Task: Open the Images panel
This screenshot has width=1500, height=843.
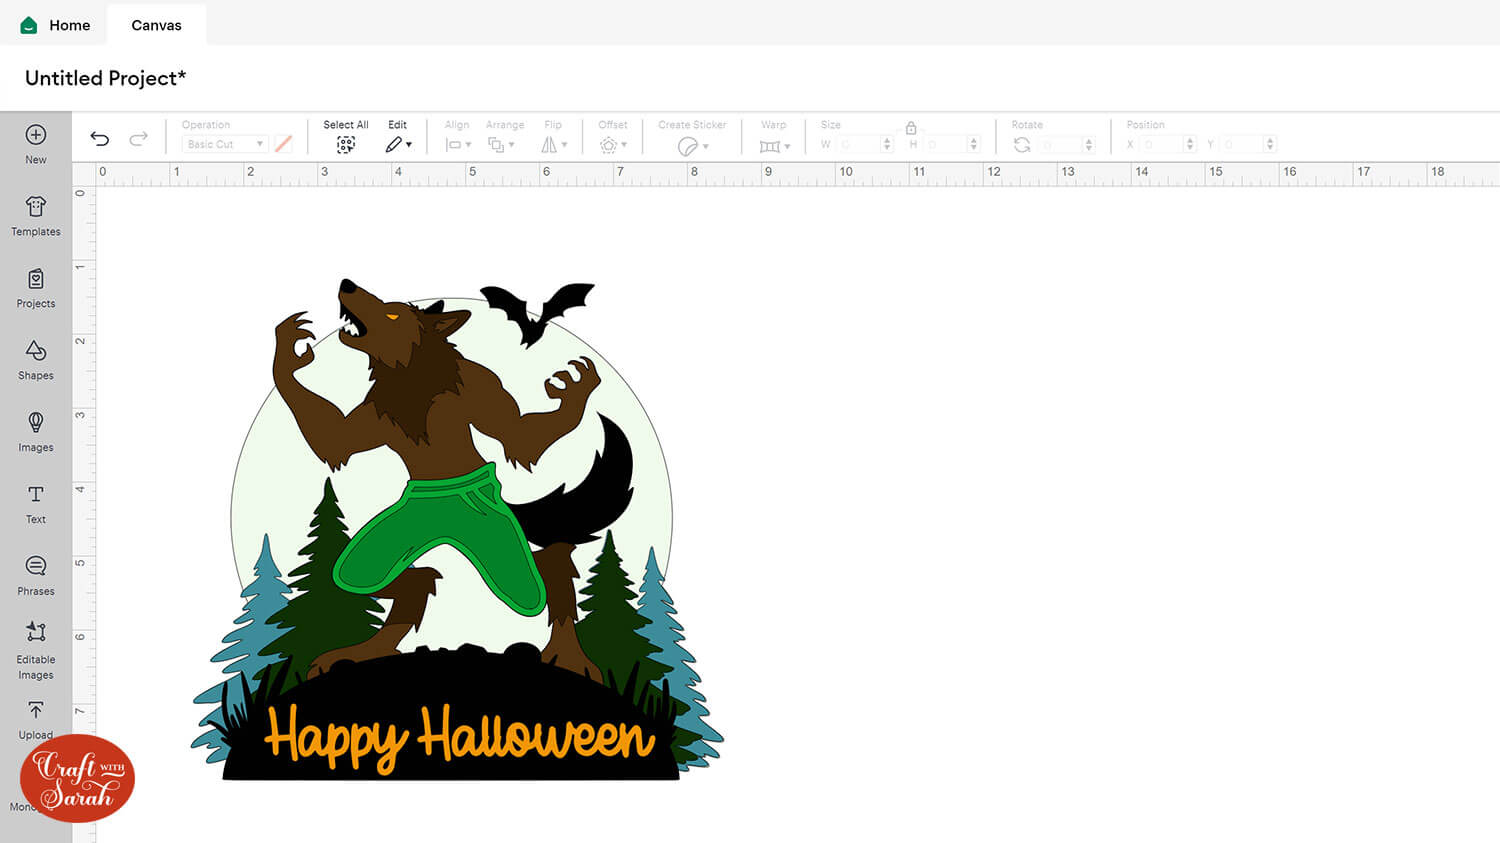Action: [35, 432]
